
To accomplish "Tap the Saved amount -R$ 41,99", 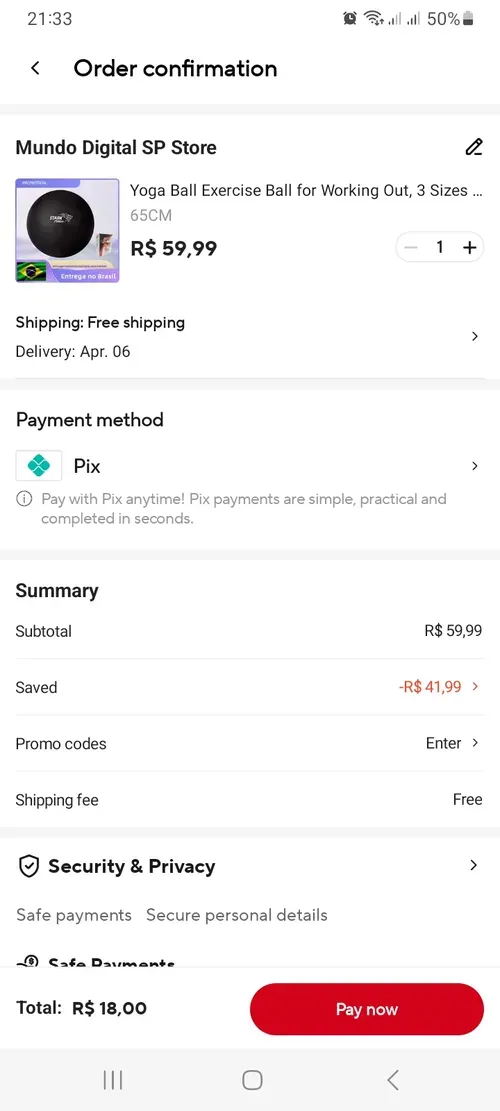I will click(x=430, y=687).
